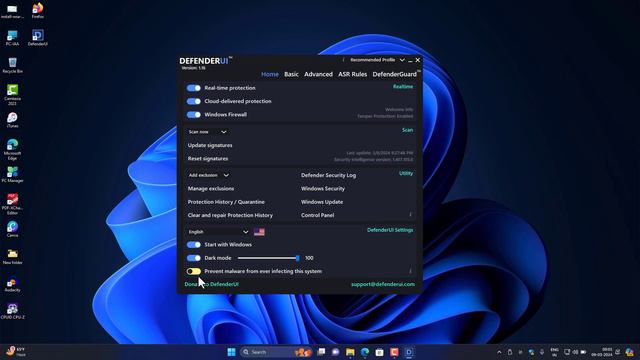Click Update signatures
Viewport: 640px width, 360px height.
pyautogui.click(x=210, y=145)
